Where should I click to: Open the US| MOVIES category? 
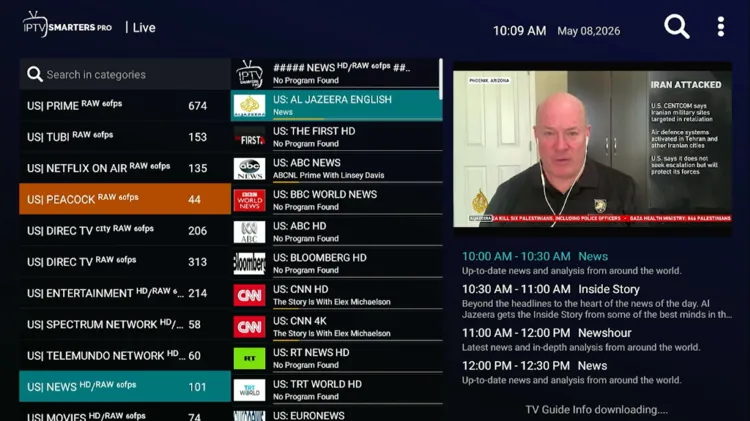tap(125, 414)
